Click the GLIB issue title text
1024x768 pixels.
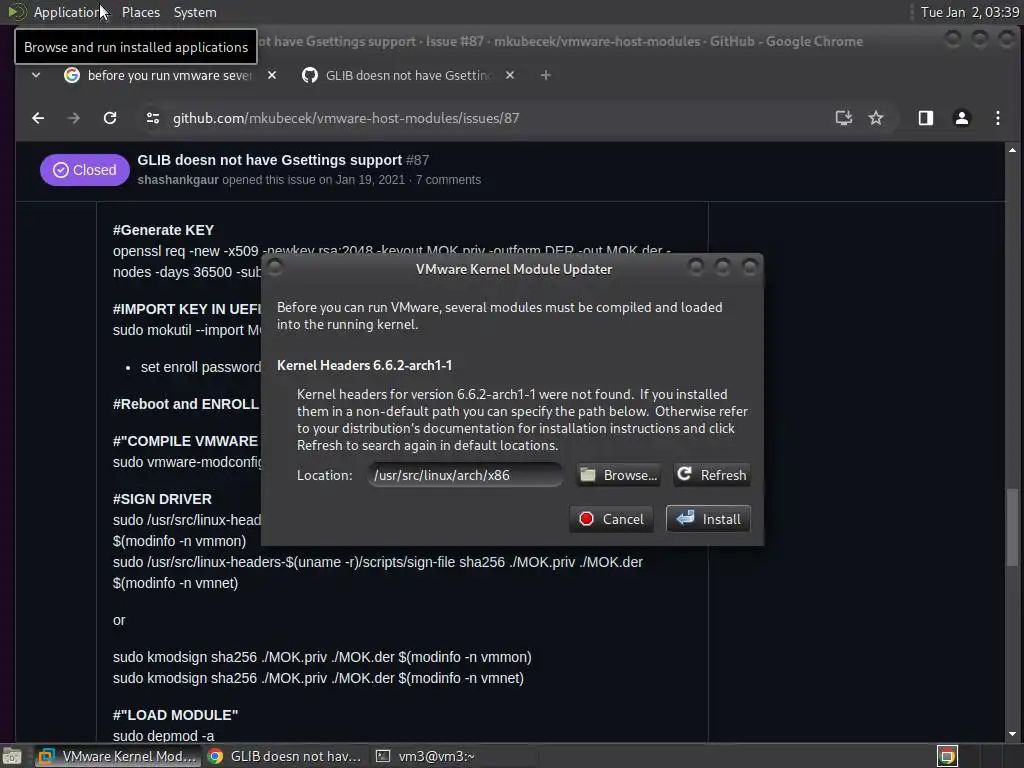pos(269,160)
